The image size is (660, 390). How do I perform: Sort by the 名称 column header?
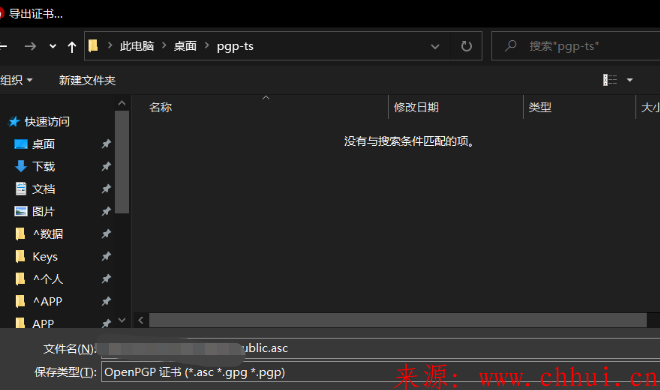161,107
